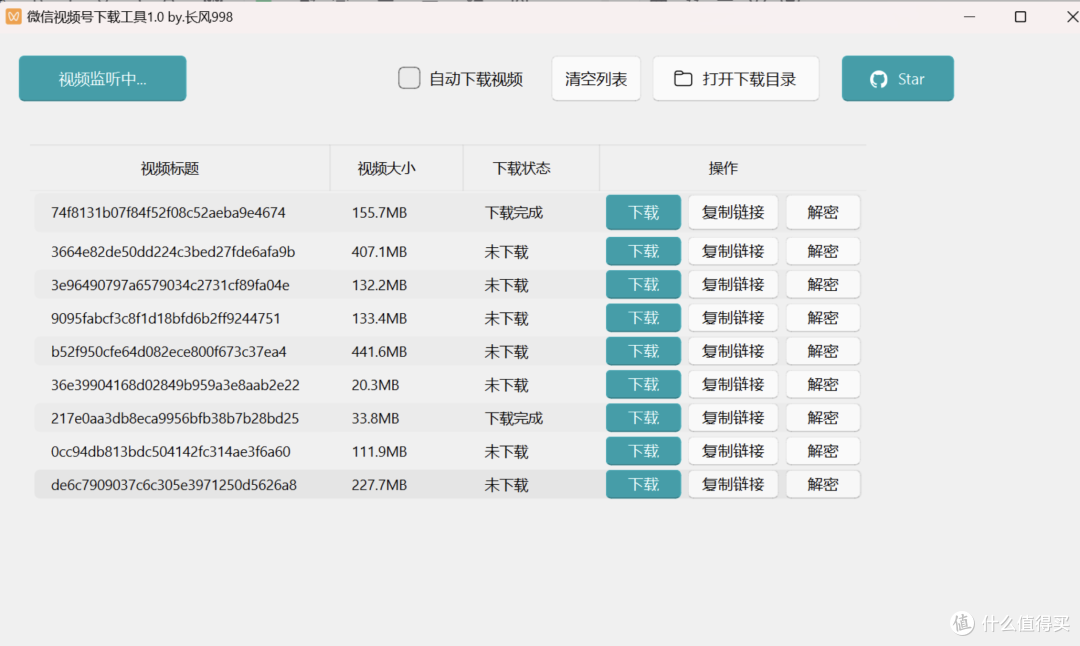Decrypt video 0cc94db813bdc504142fc314ae3f6a60
Screen dimensions: 1080x646
[822, 451]
